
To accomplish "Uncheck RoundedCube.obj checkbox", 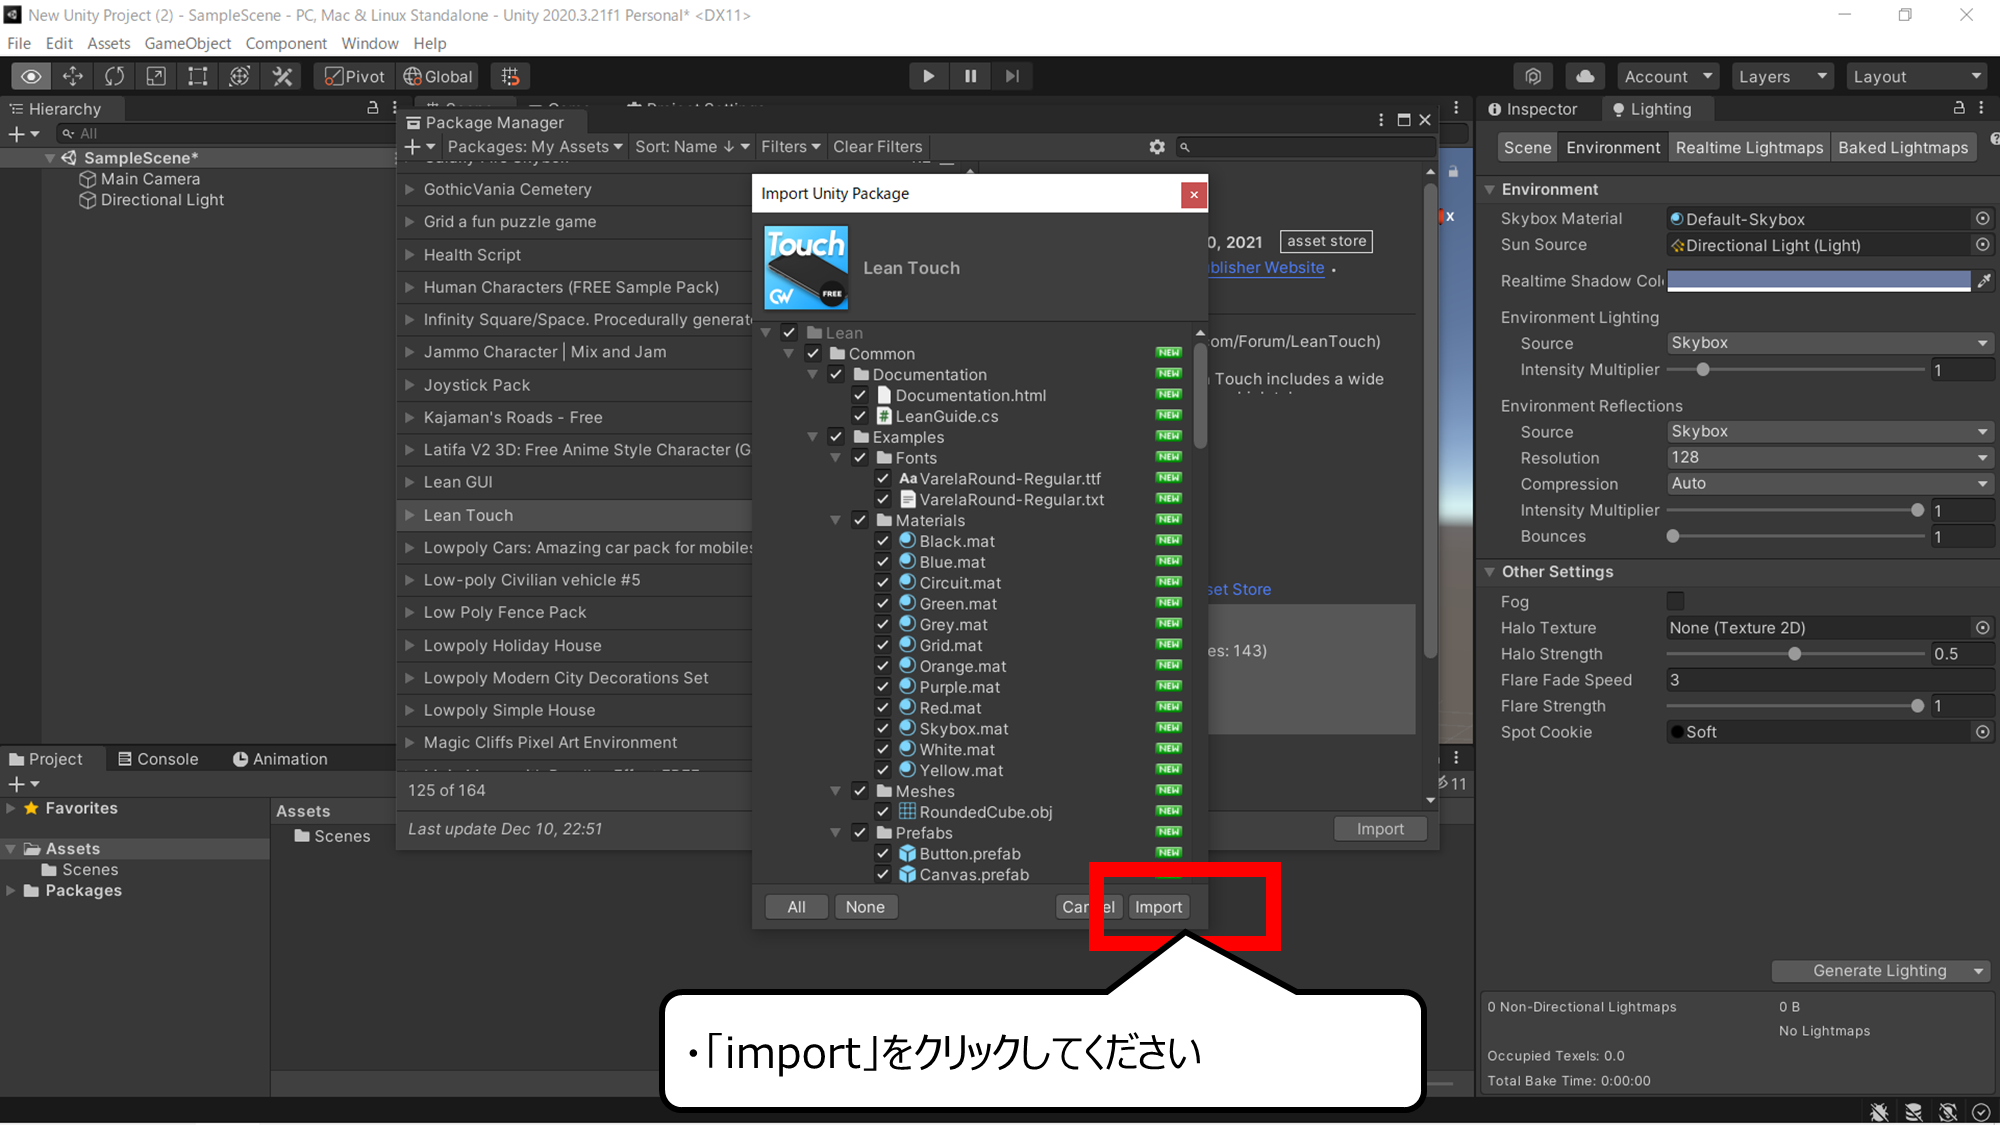I will [883, 812].
